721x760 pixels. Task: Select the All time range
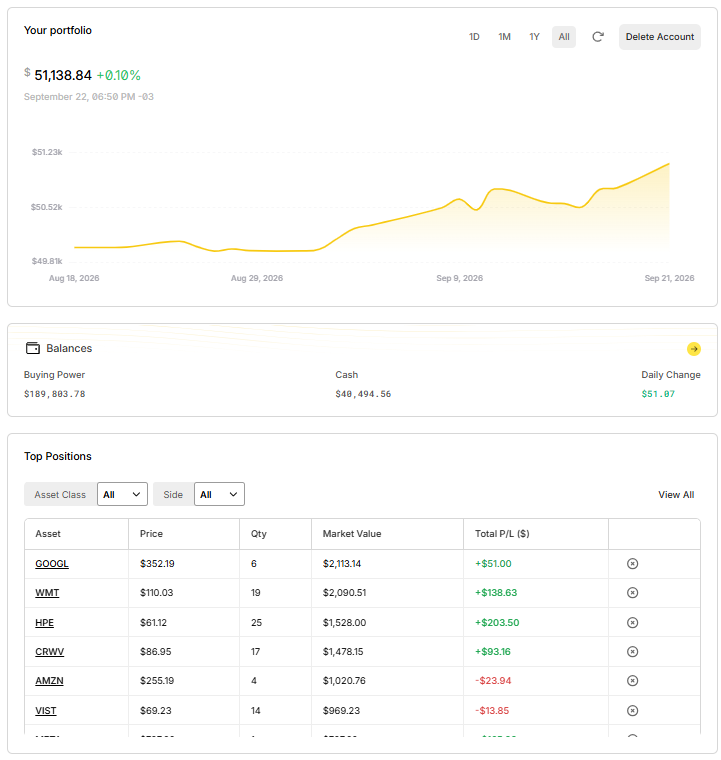click(564, 37)
